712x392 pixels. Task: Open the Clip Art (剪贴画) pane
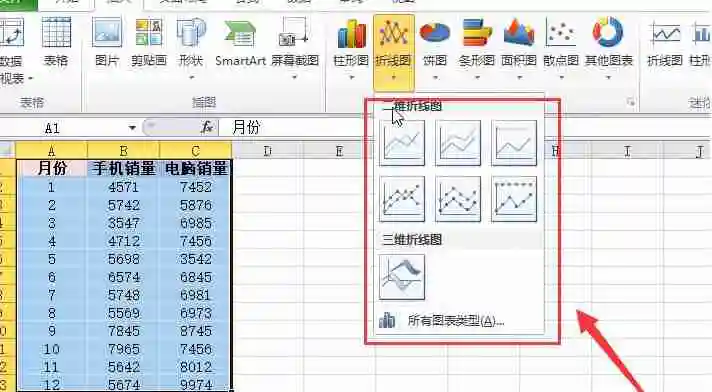point(149,42)
